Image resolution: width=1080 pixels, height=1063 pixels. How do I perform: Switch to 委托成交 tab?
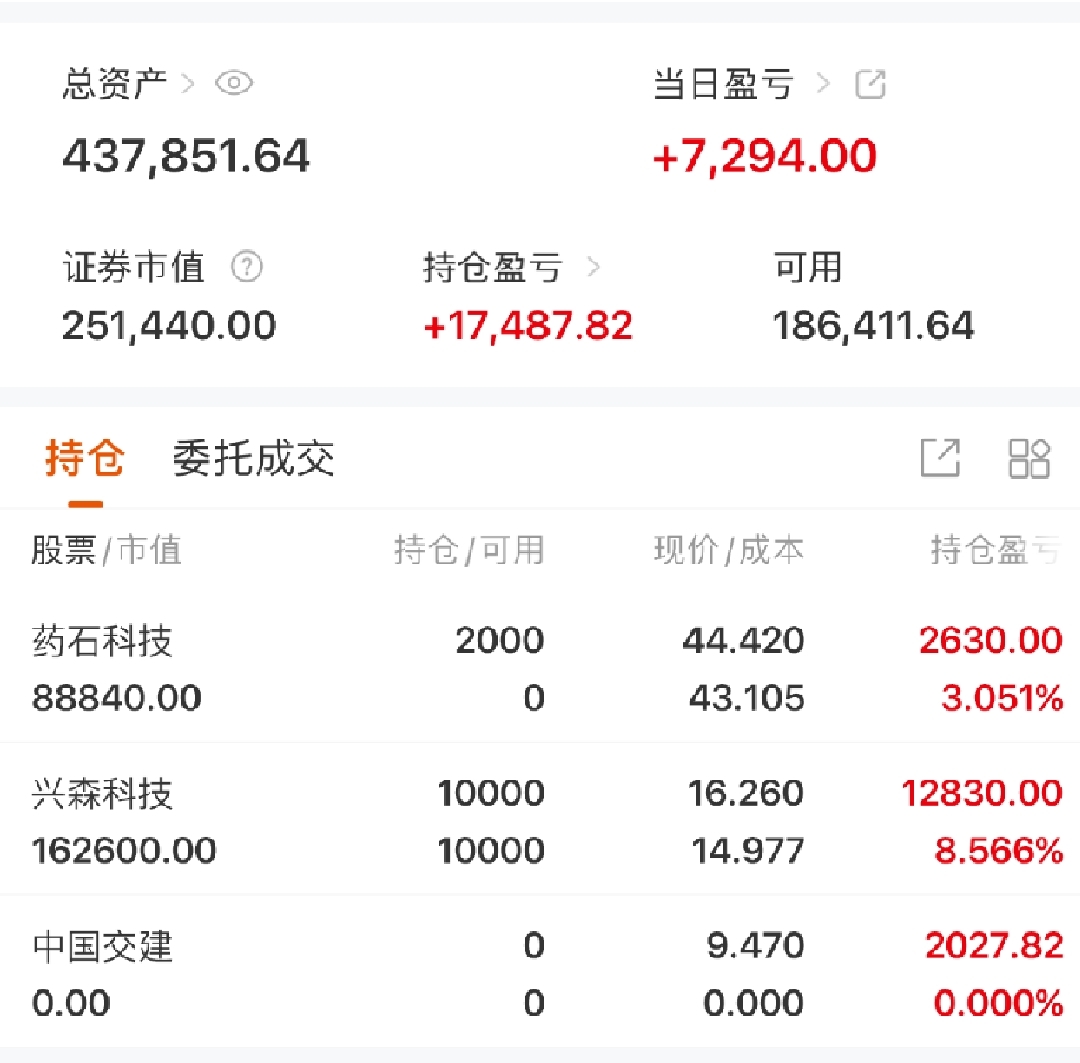[253, 457]
